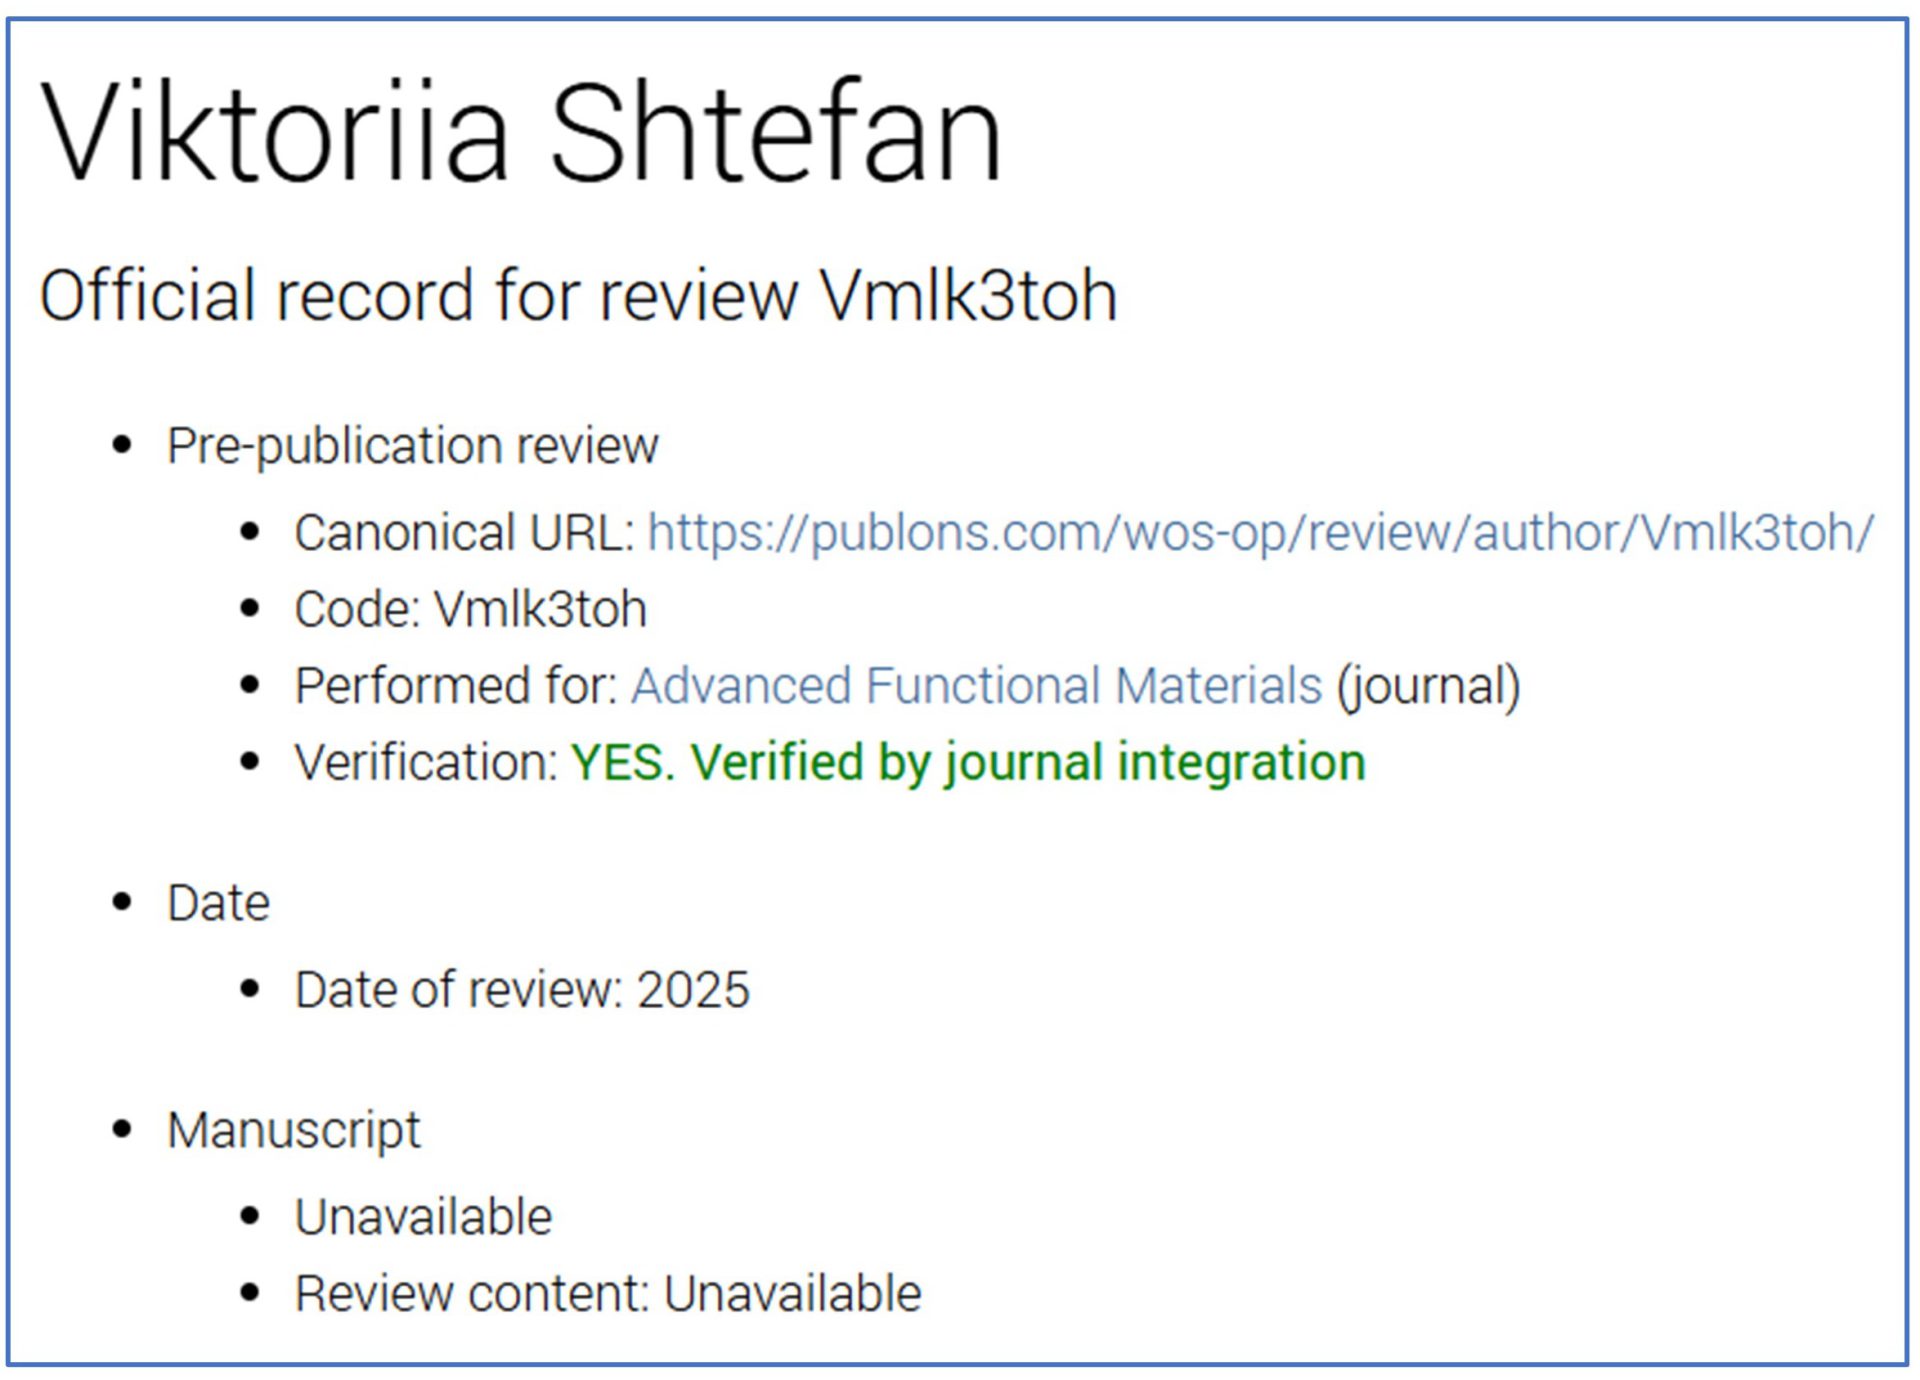Click the Official record for review title
1920x1380 pixels.
577,296
